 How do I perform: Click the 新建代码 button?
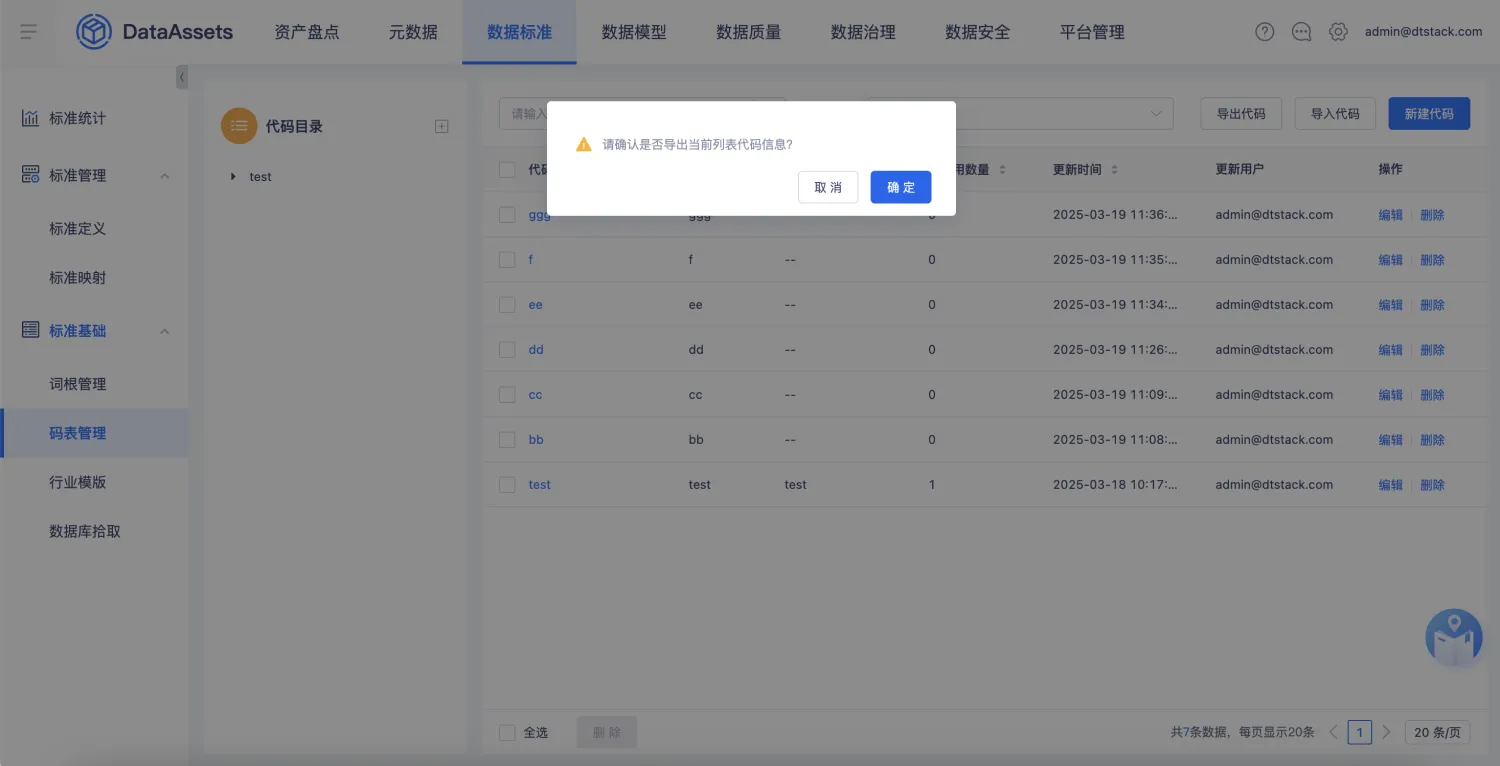1429,114
